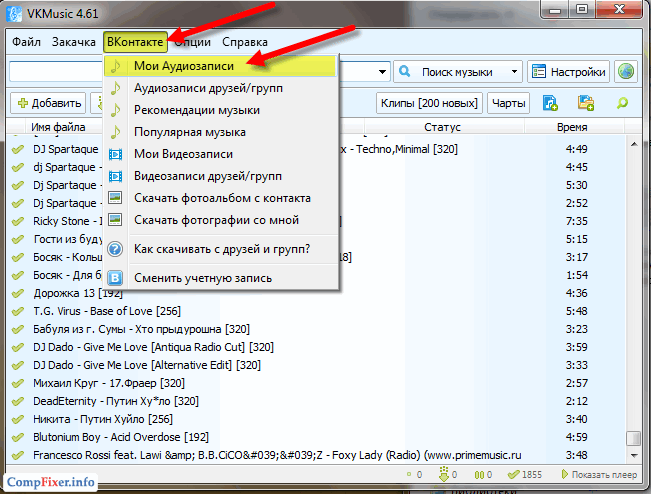Image resolution: width=651 pixels, height=494 pixels.
Task: Click the vertical scrollbar thumb
Action: (634, 438)
